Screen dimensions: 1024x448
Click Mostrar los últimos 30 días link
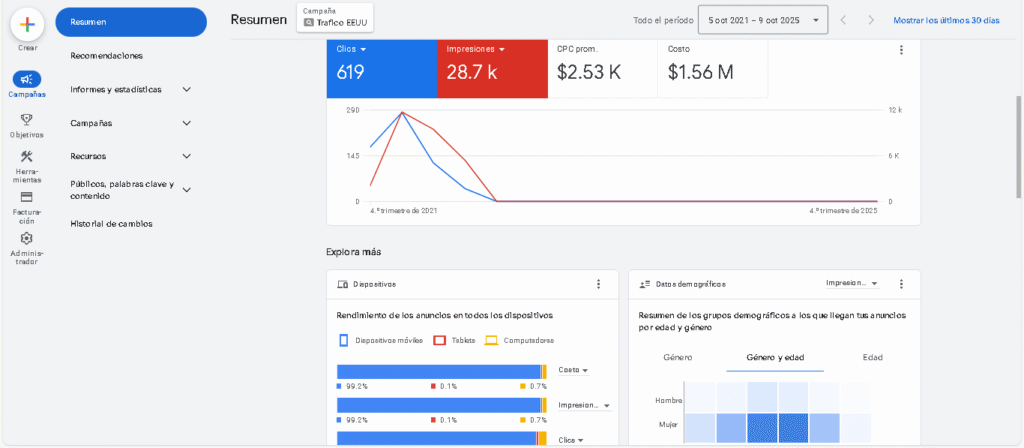(x=946, y=20)
